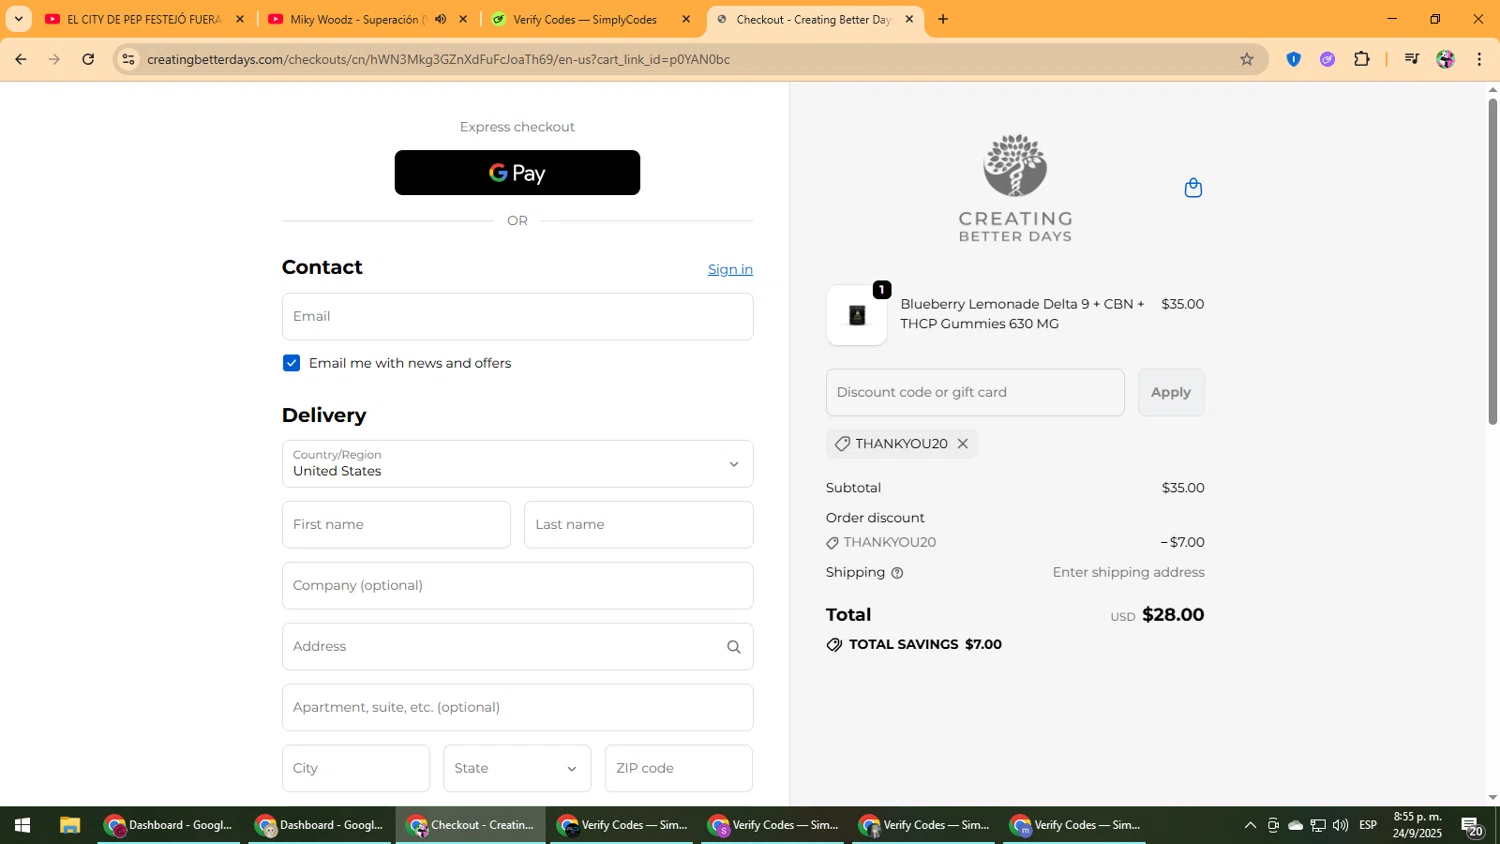Open the Windows notification center
1500x844 pixels.
pyautogui.click(x=1472, y=826)
